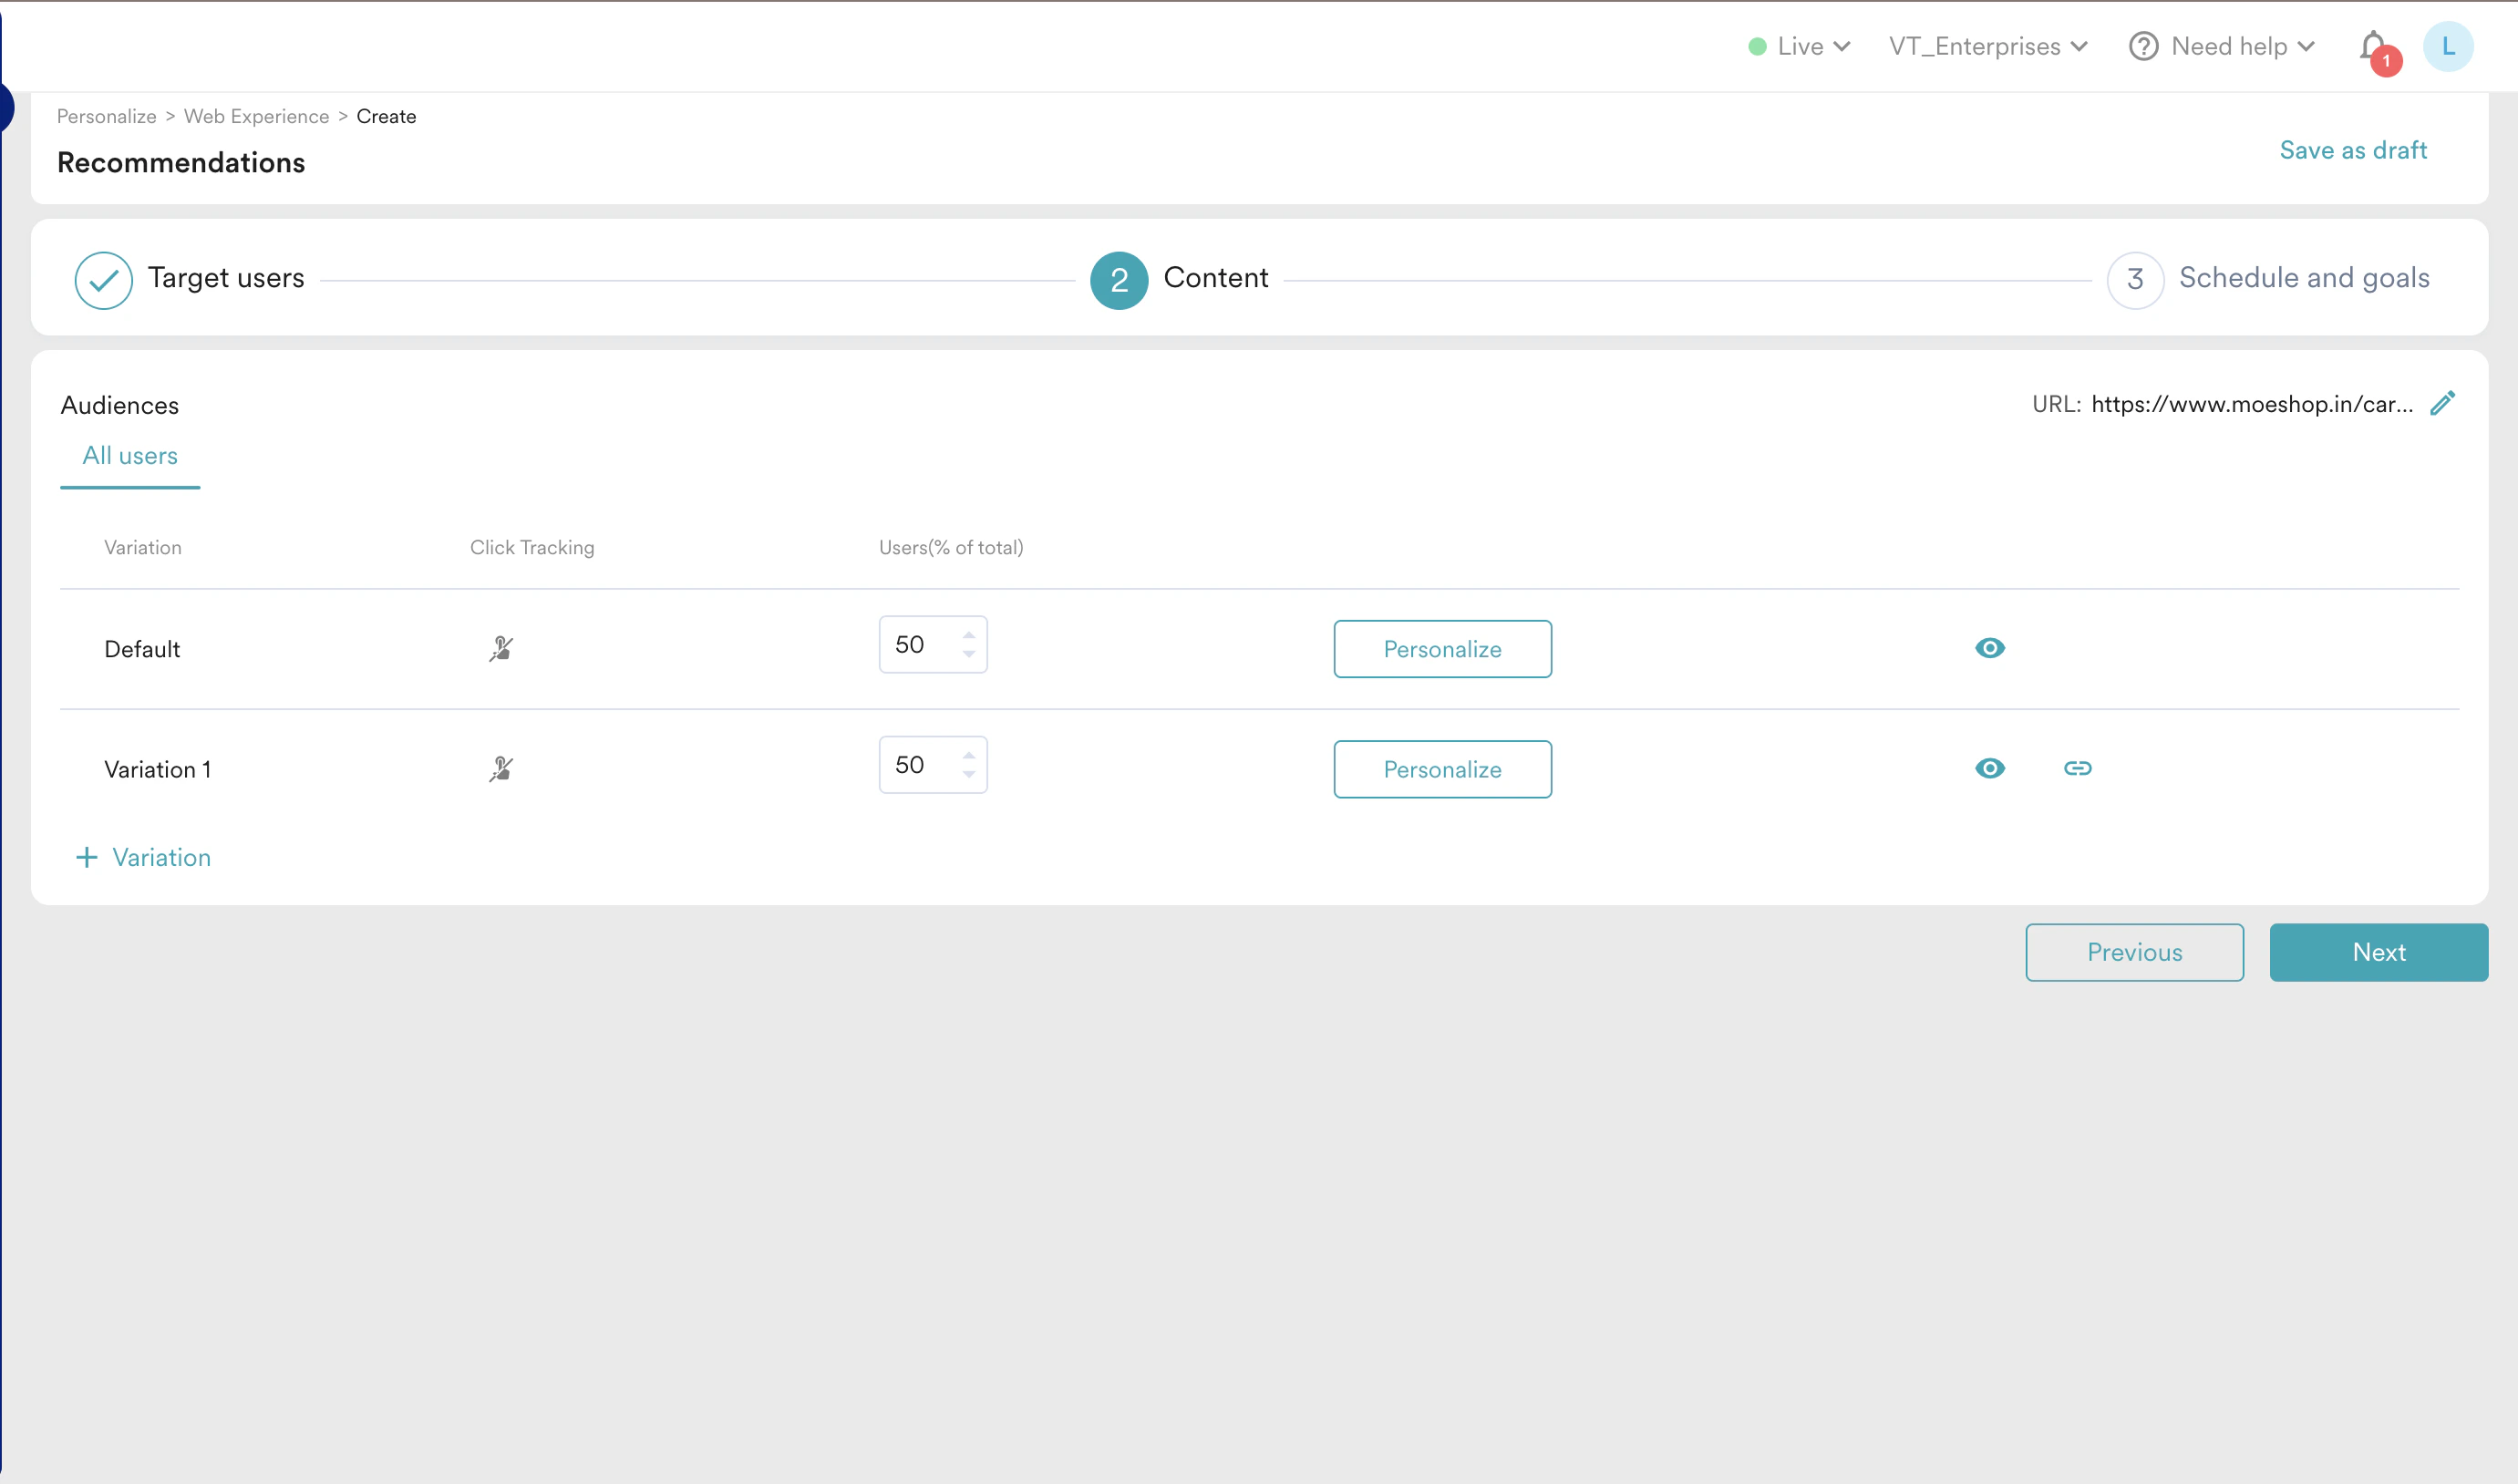The height and width of the screenshot is (1484, 2518).
Task: Click the Need help question mark icon
Action: [x=2142, y=47]
